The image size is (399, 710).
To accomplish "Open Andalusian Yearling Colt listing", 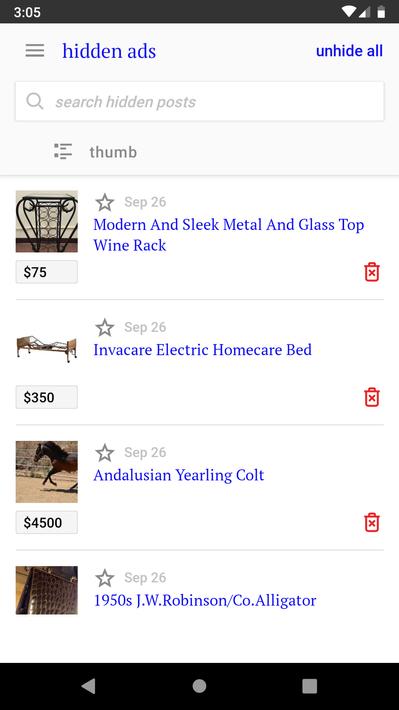I will 178,475.
